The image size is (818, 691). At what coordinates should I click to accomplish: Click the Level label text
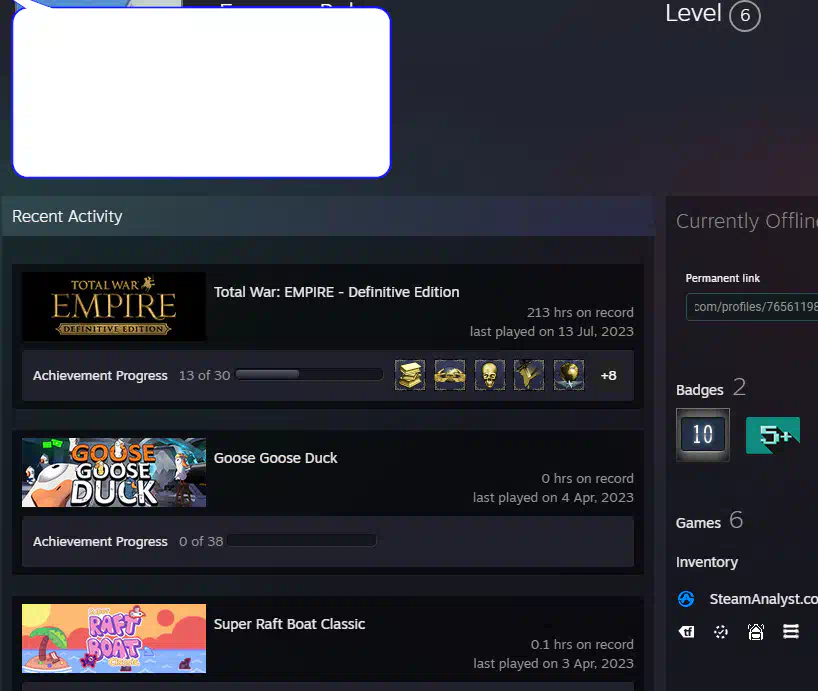(693, 14)
